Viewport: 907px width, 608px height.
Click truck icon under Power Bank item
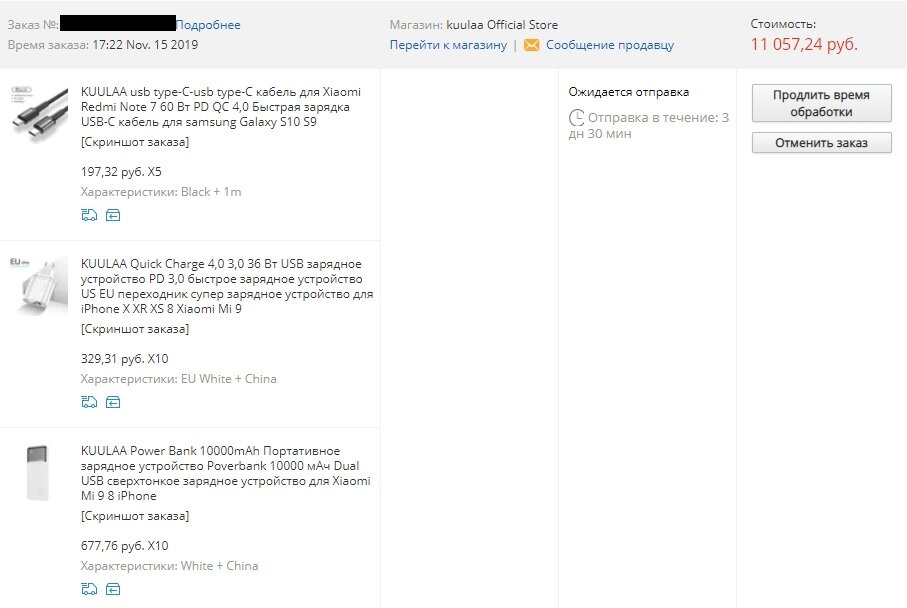tap(89, 589)
